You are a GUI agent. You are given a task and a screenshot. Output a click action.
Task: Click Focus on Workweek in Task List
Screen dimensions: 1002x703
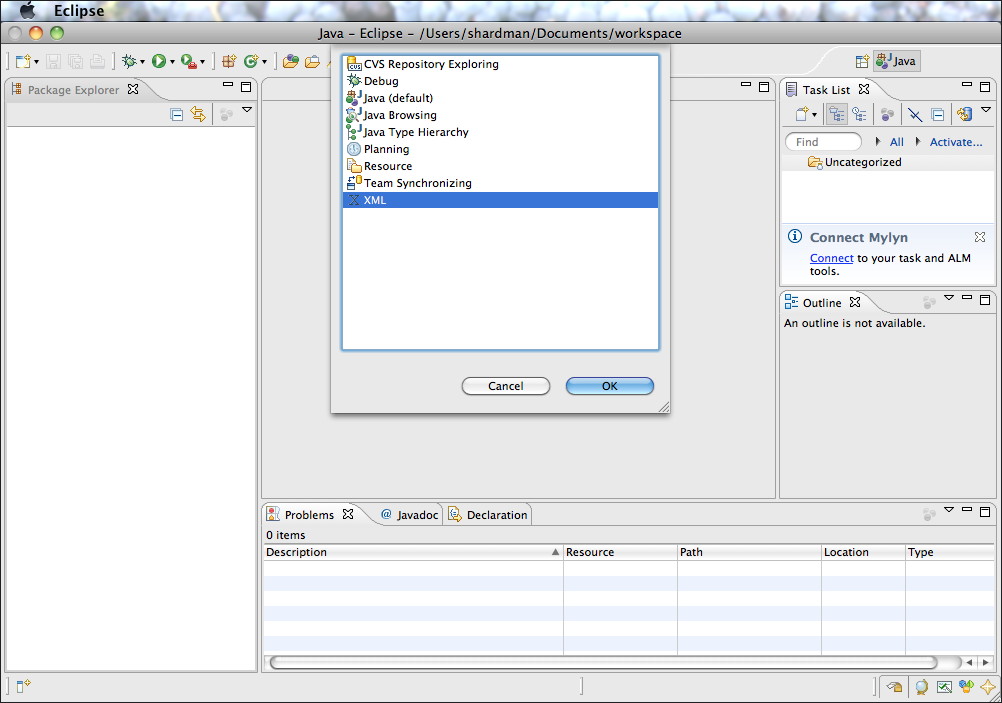[x=887, y=114]
